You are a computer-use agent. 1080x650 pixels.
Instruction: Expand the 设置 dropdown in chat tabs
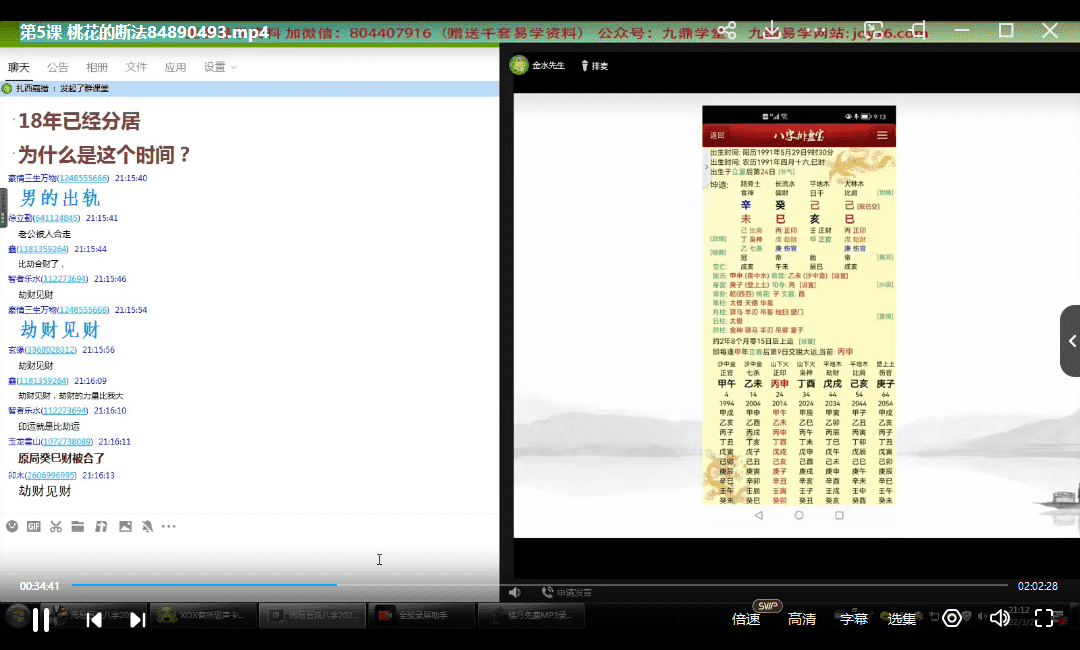coord(220,67)
